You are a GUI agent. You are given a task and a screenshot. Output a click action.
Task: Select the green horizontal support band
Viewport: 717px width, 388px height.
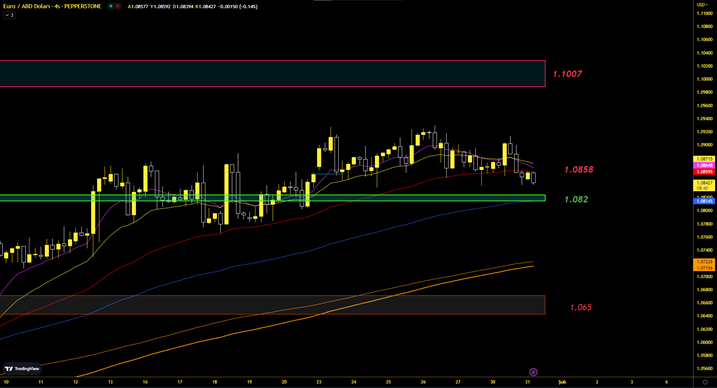(x=273, y=198)
